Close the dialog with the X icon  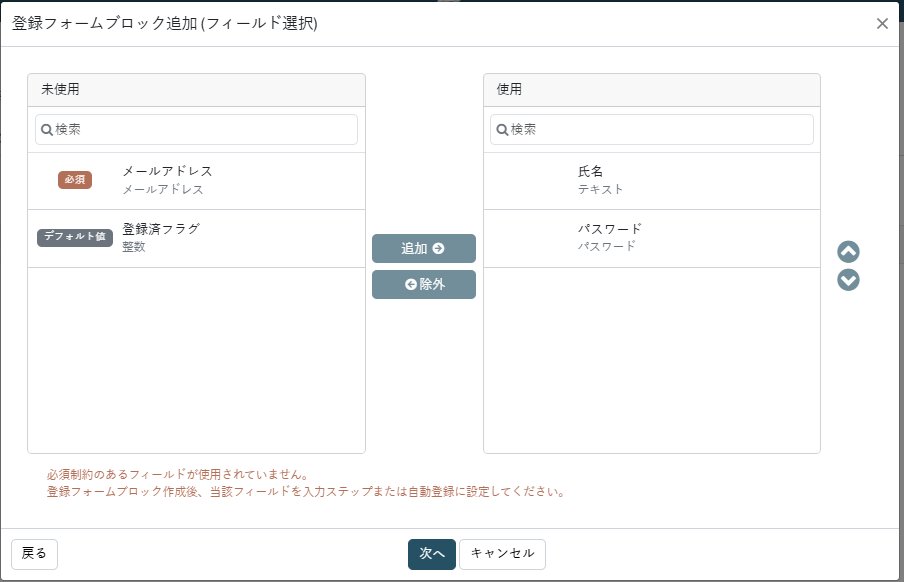pyautogui.click(x=882, y=24)
